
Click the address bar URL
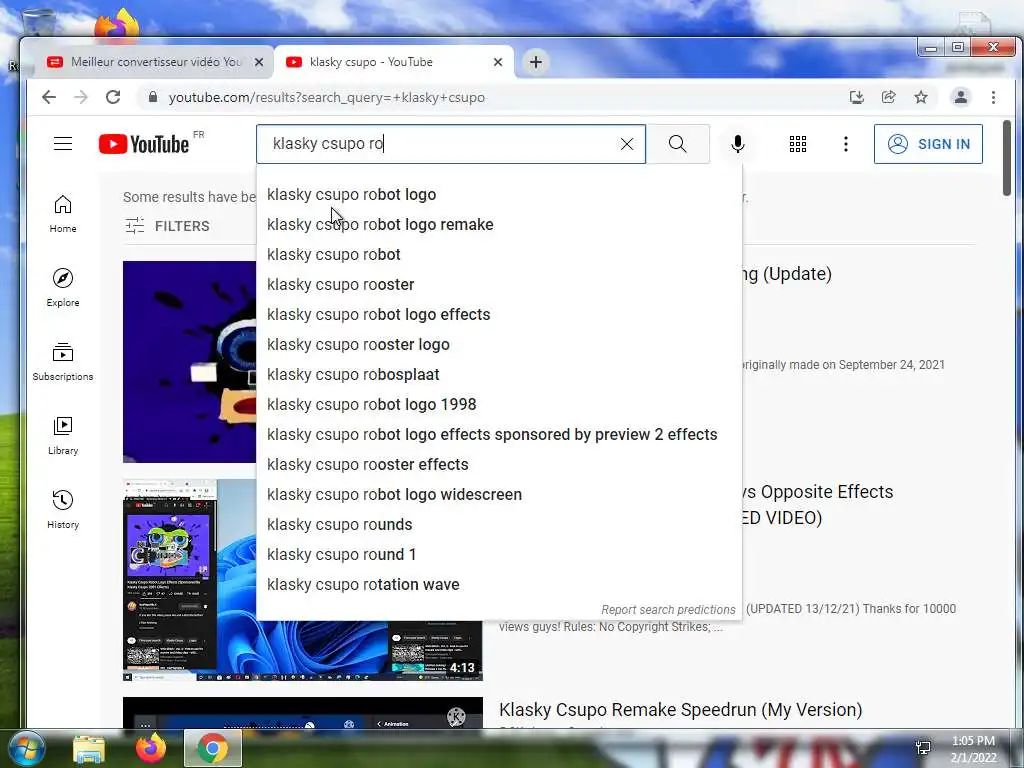point(327,97)
